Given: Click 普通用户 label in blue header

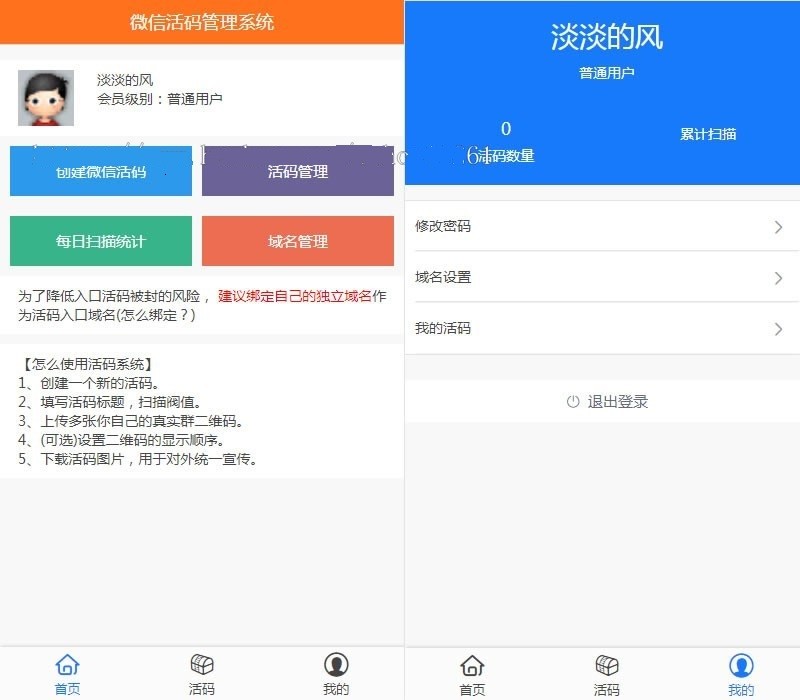Looking at the screenshot, I should pos(607,73).
